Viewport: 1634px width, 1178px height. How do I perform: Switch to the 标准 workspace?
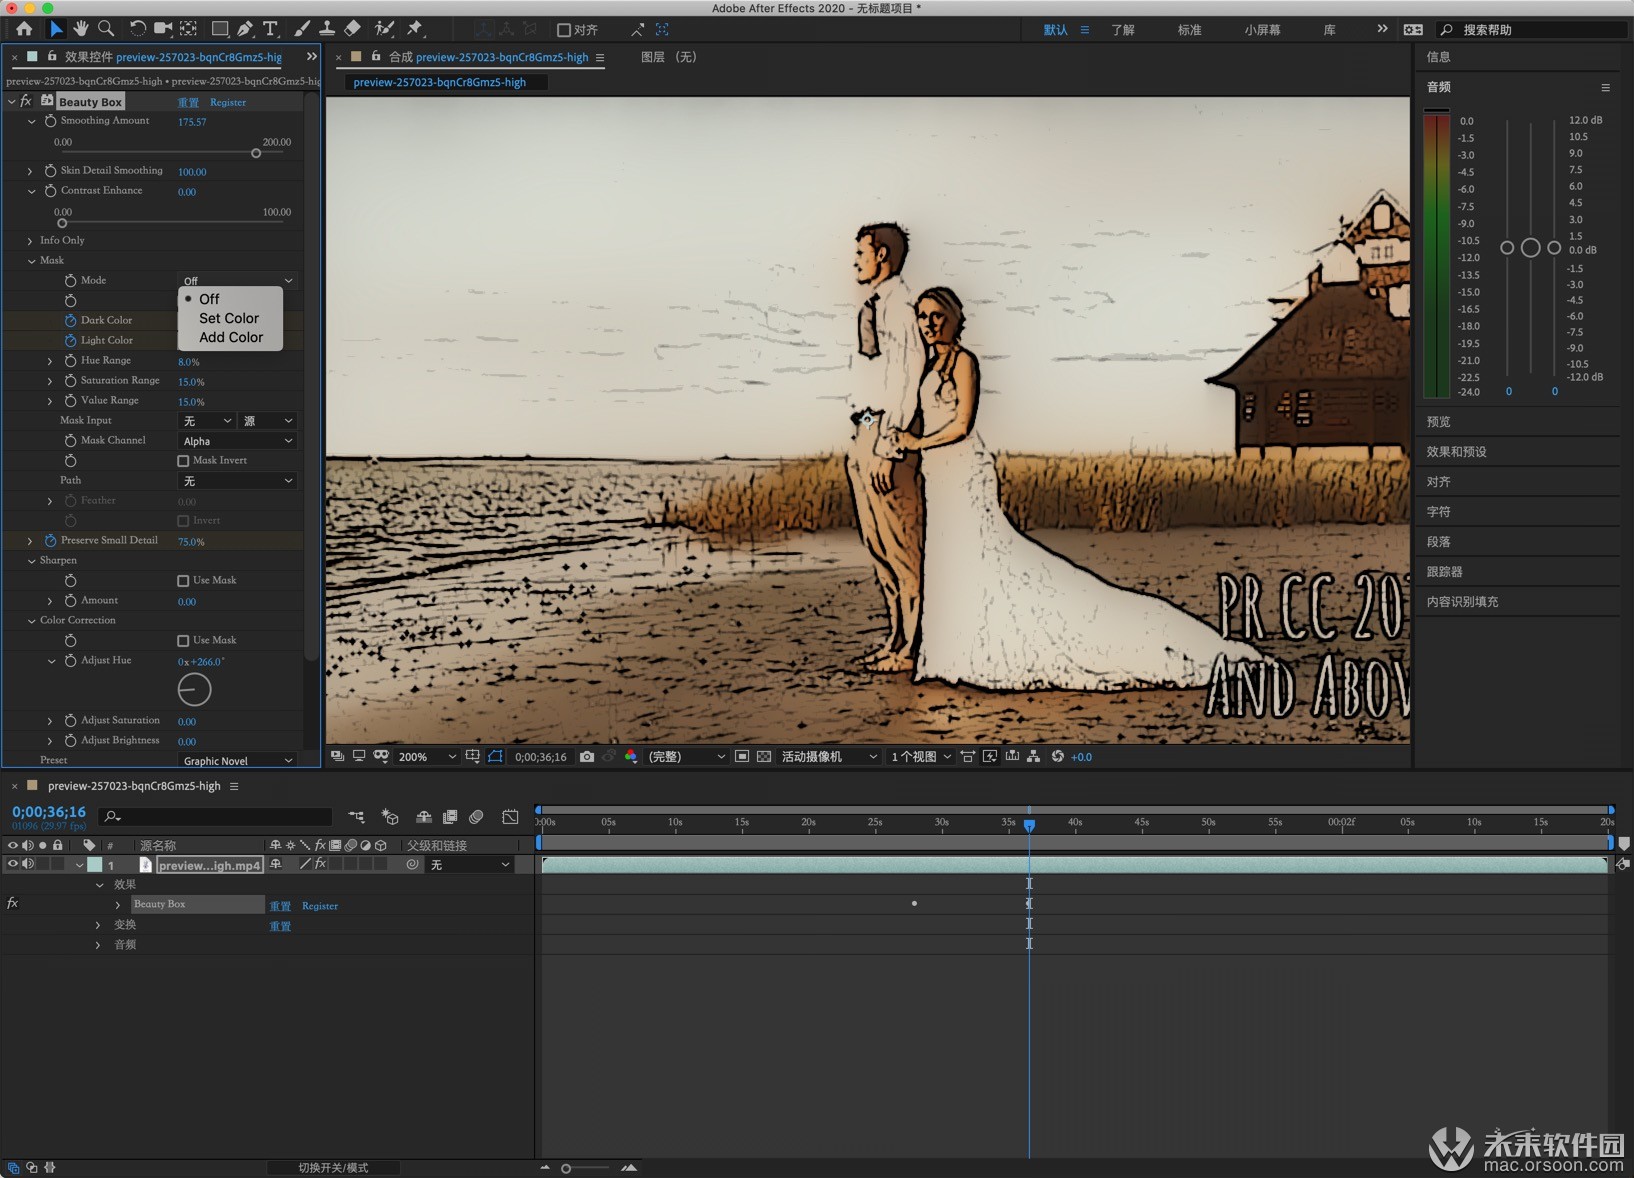pos(1189,30)
